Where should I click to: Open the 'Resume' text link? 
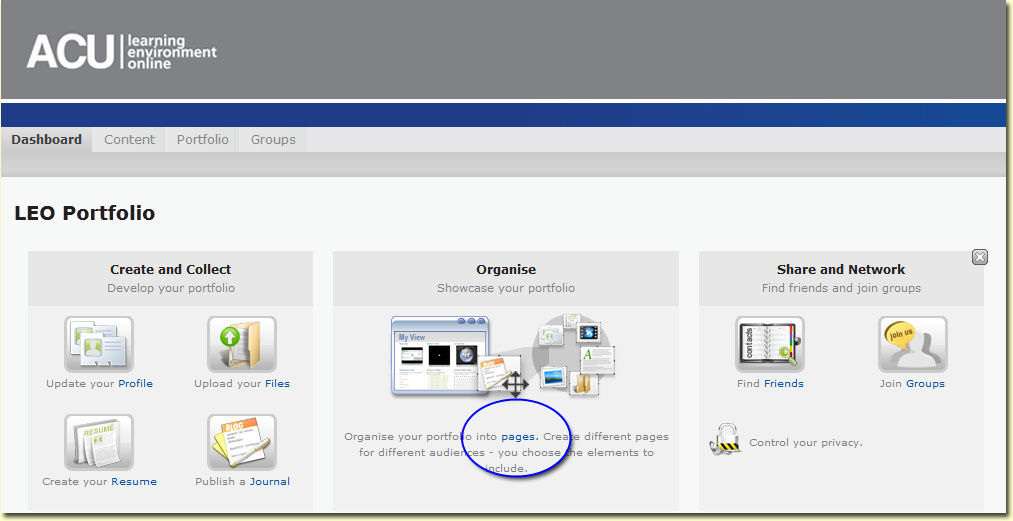coord(134,482)
